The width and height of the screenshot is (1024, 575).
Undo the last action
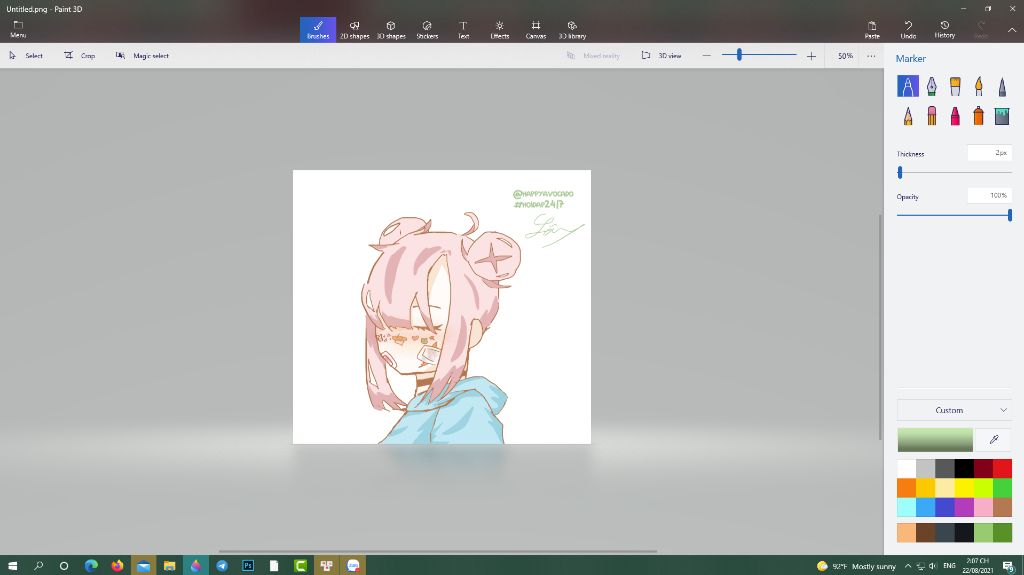[908, 29]
